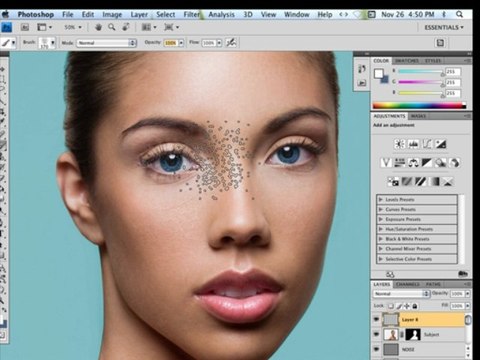Open the Layer menu
The image size is (480, 360).
(x=139, y=14)
